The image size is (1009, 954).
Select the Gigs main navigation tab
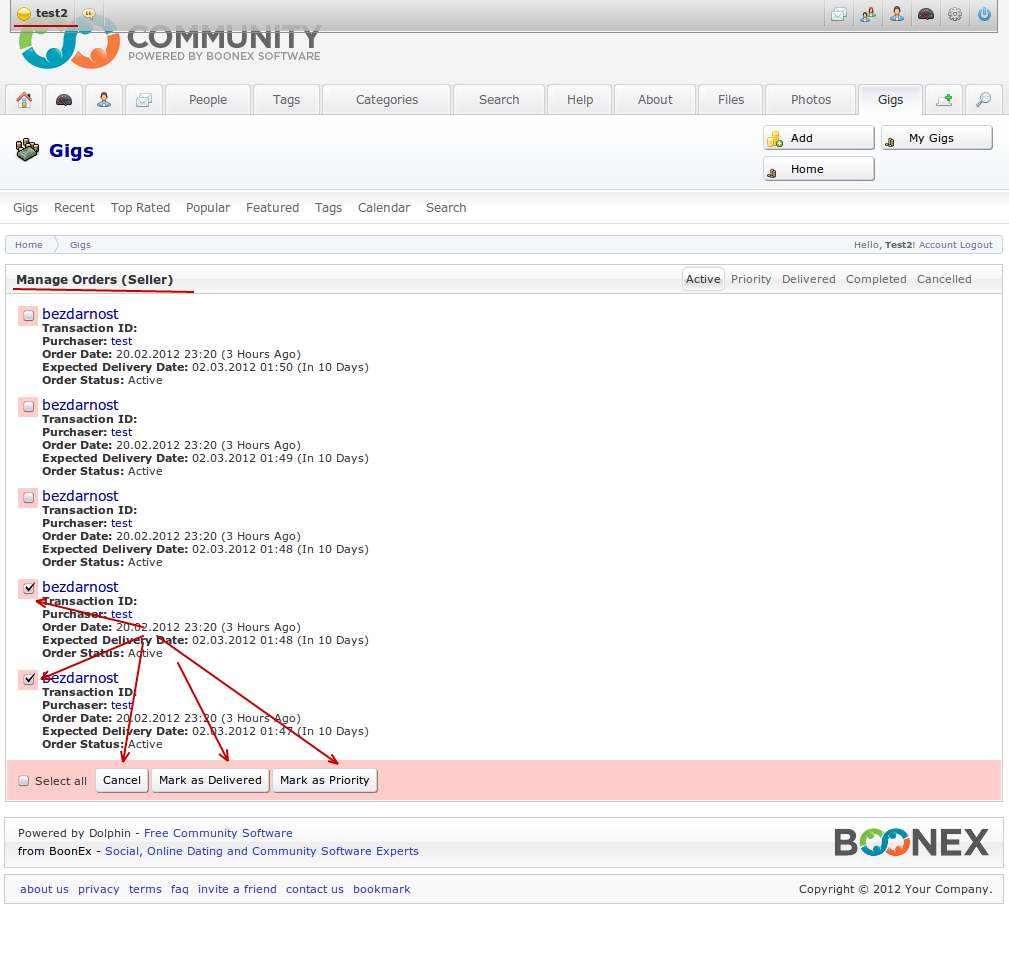coord(891,100)
